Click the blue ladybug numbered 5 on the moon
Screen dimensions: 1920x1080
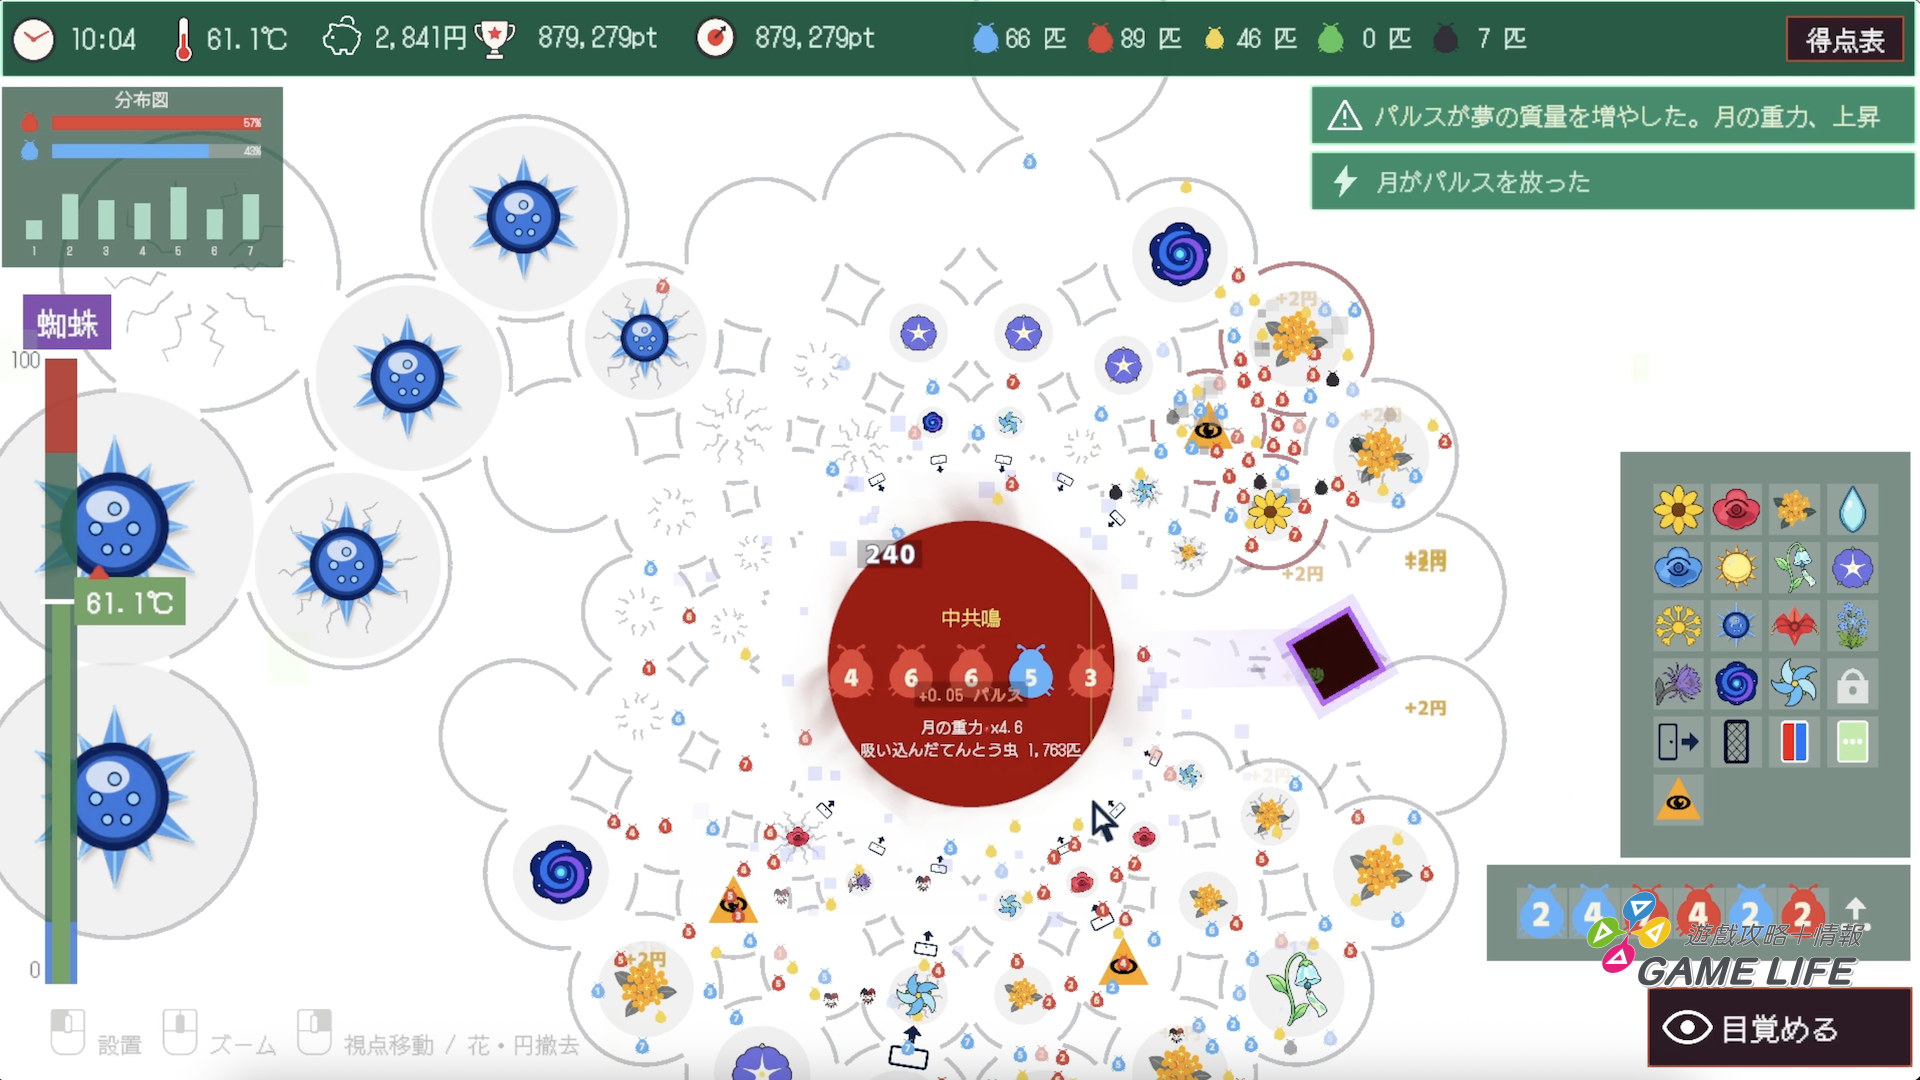point(1030,673)
